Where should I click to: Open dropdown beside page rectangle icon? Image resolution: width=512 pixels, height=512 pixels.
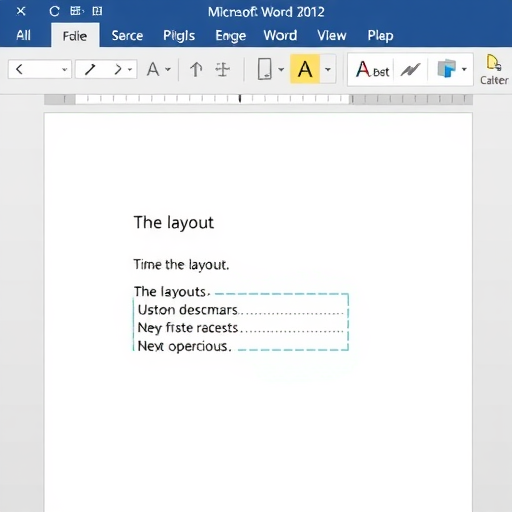(281, 69)
